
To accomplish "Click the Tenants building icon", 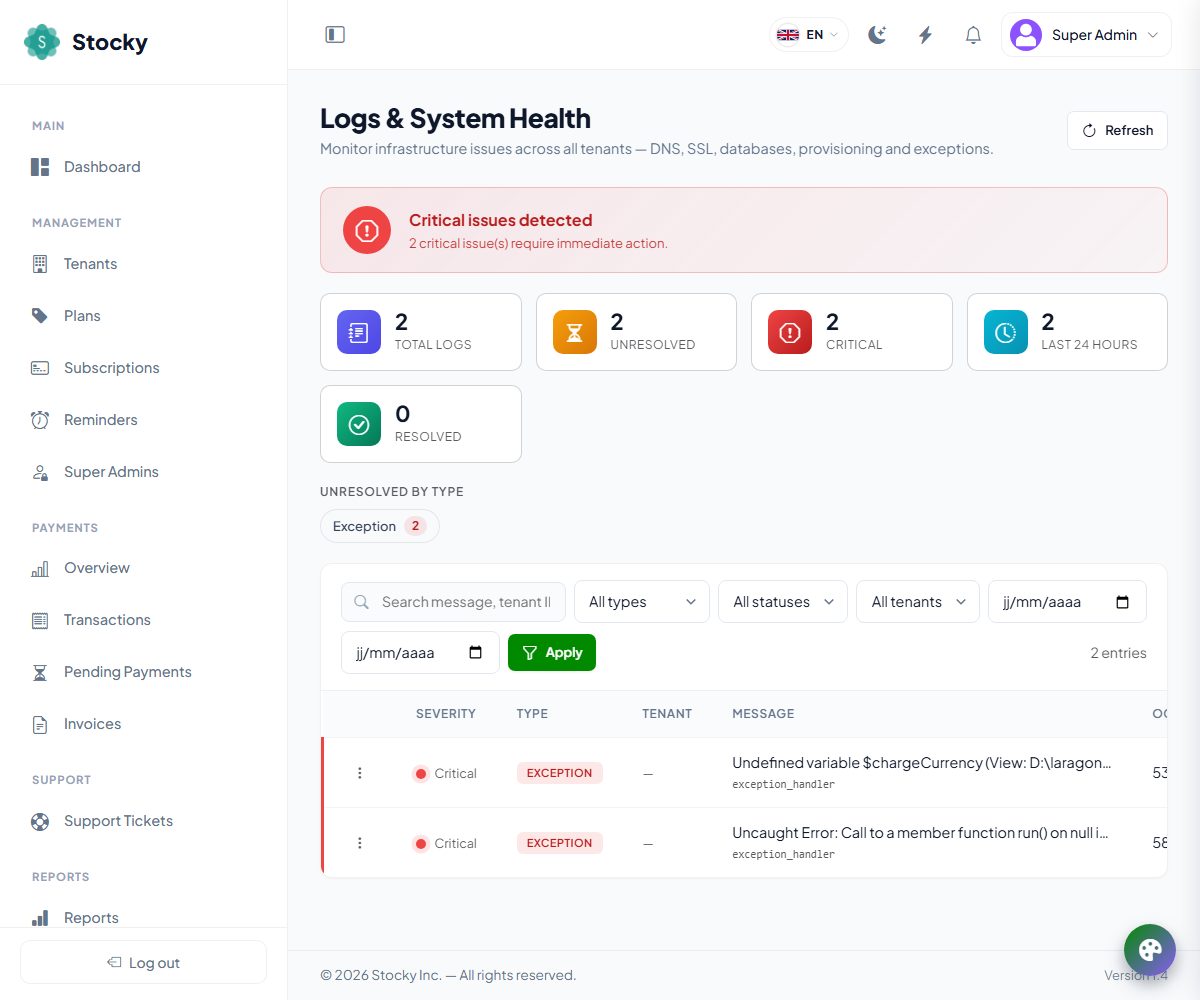I will click(x=40, y=264).
